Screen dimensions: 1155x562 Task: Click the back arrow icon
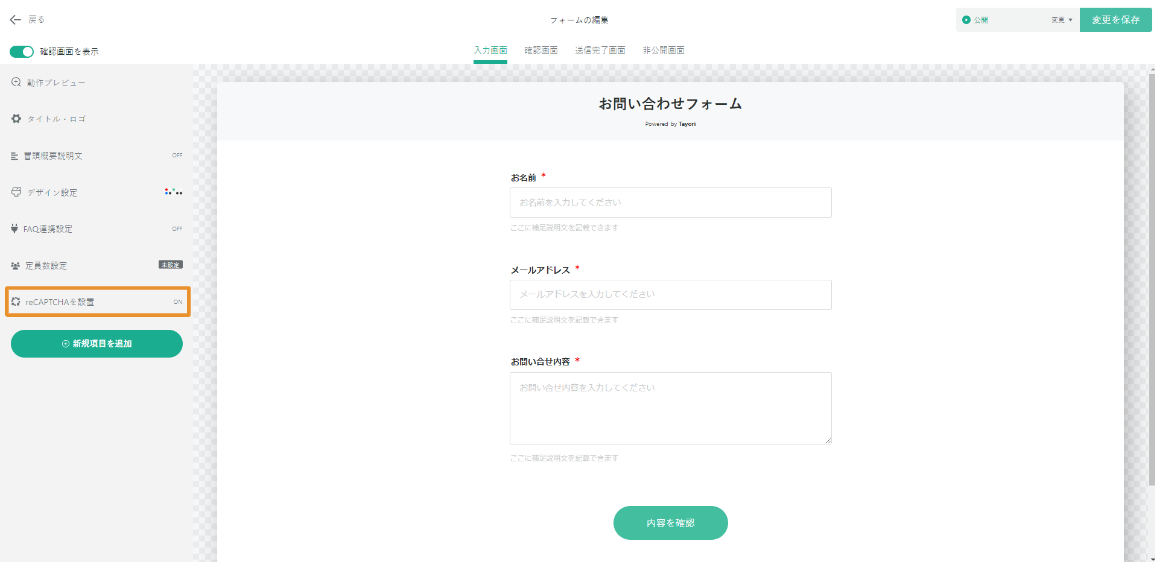click(x=15, y=20)
